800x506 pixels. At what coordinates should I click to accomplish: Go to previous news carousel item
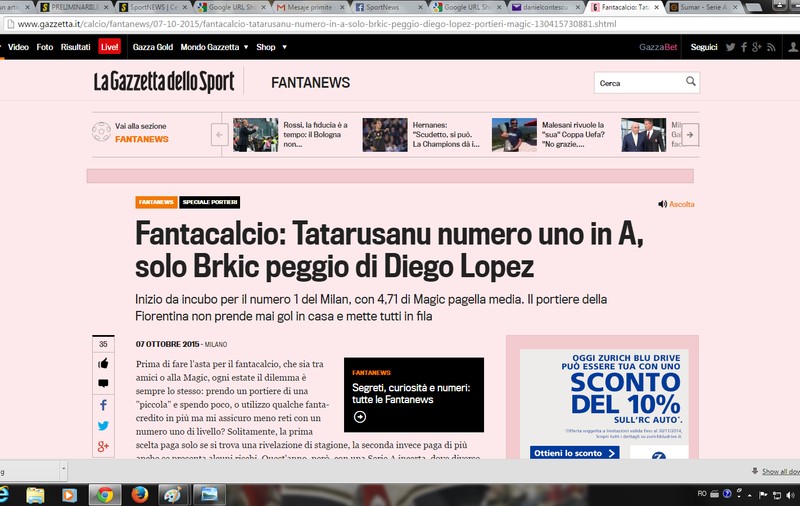point(219,135)
